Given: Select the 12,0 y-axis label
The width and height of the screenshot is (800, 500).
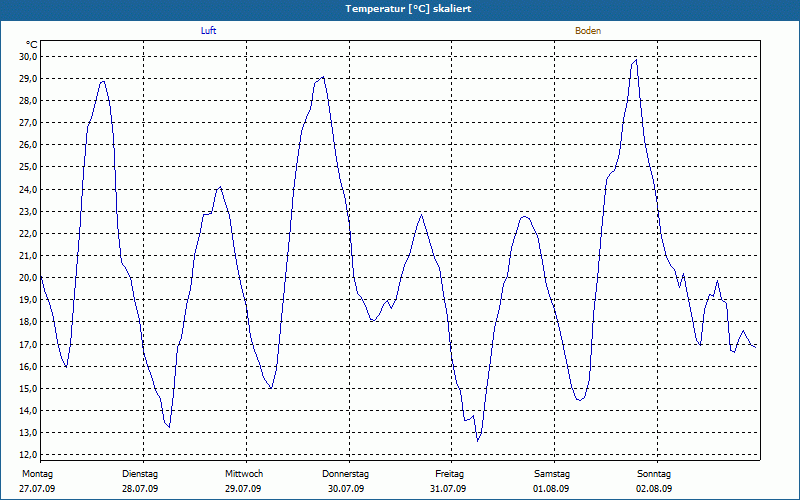Looking at the screenshot, I should click(28, 455).
